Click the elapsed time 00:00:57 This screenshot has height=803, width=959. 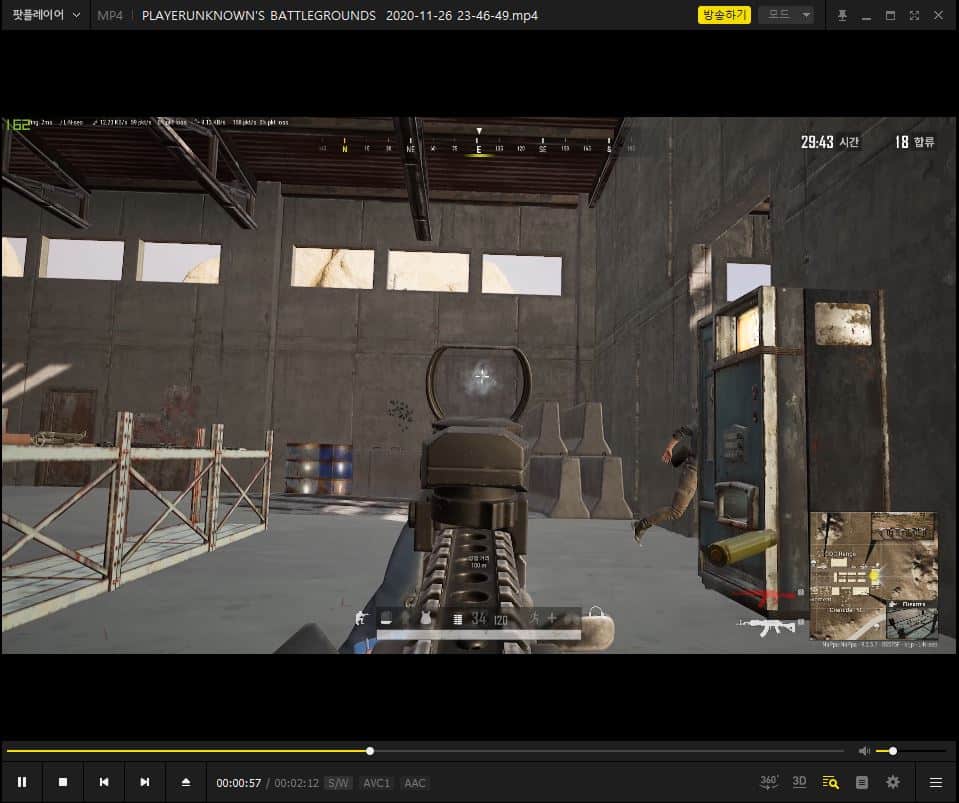pos(239,783)
